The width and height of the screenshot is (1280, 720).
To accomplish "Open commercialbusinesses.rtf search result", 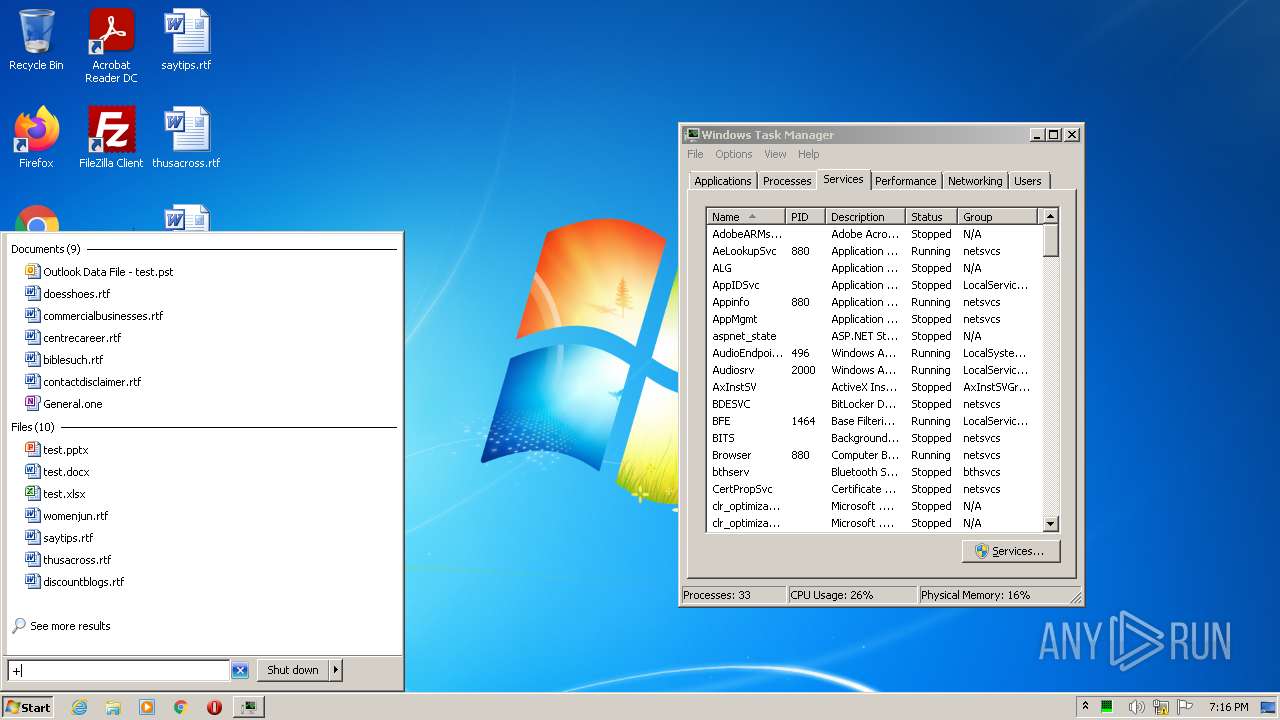I will [94, 316].
